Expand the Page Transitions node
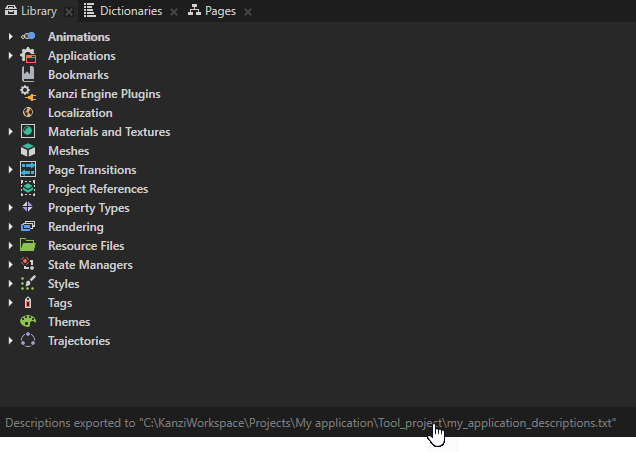Image resolution: width=636 pixels, height=452 pixels. click(x=10, y=170)
